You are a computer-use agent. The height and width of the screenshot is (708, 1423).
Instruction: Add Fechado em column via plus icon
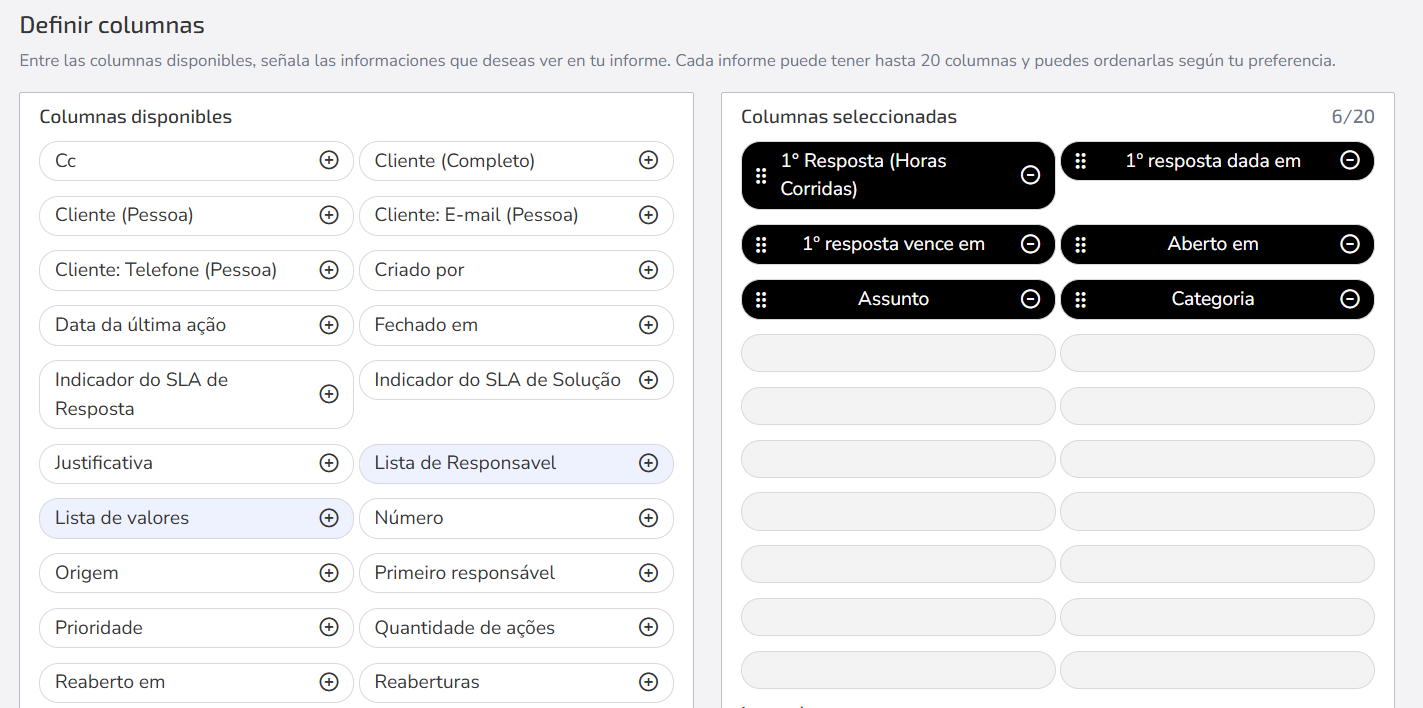click(x=648, y=325)
